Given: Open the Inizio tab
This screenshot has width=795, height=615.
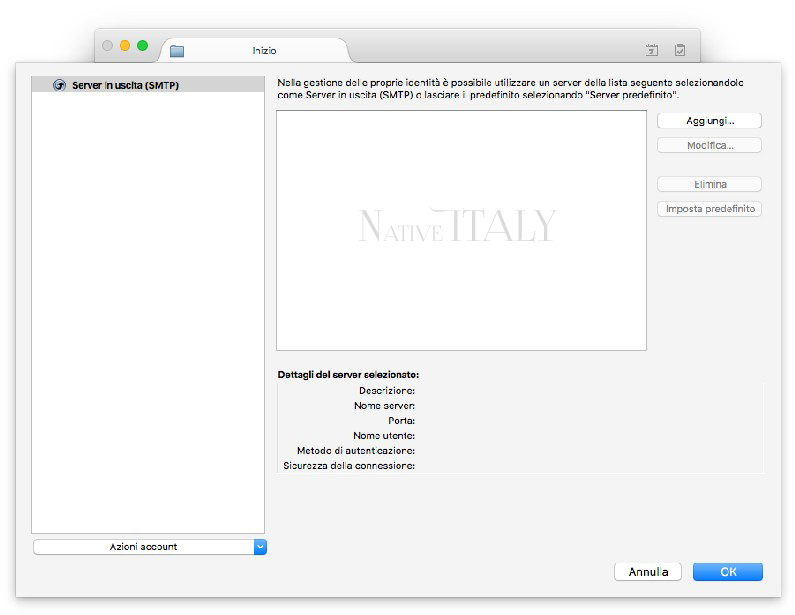Looking at the screenshot, I should click(x=255, y=50).
